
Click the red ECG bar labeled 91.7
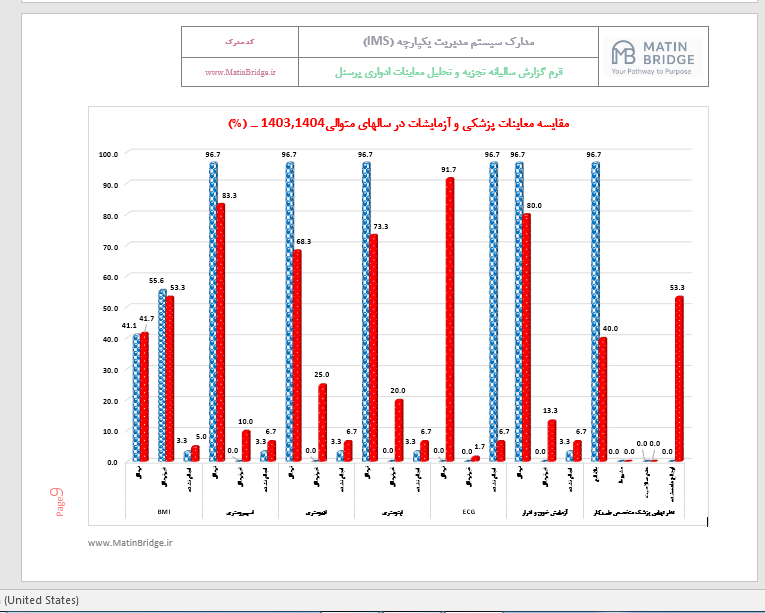[x=450, y=320]
